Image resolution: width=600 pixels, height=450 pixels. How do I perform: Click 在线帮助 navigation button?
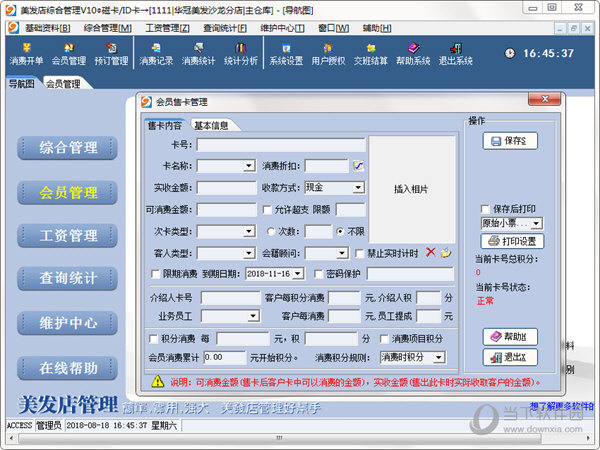(67, 368)
